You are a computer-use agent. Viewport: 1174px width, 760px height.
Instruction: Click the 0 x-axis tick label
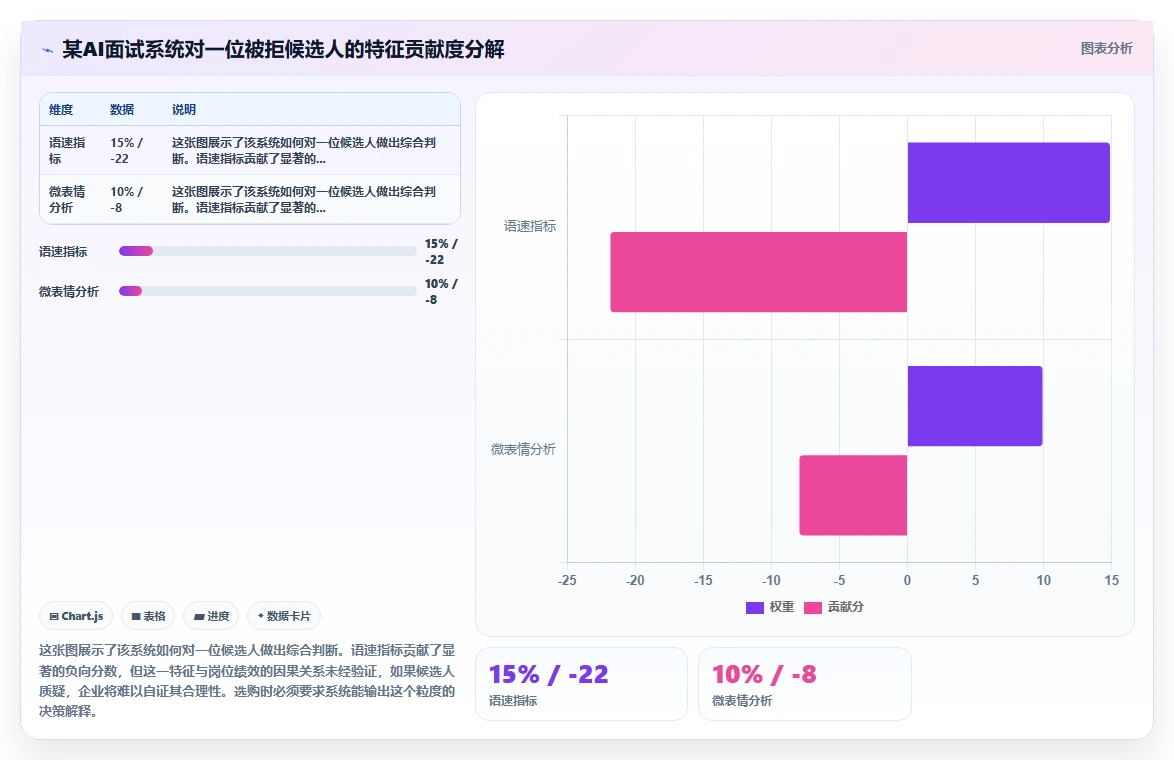tap(907, 580)
